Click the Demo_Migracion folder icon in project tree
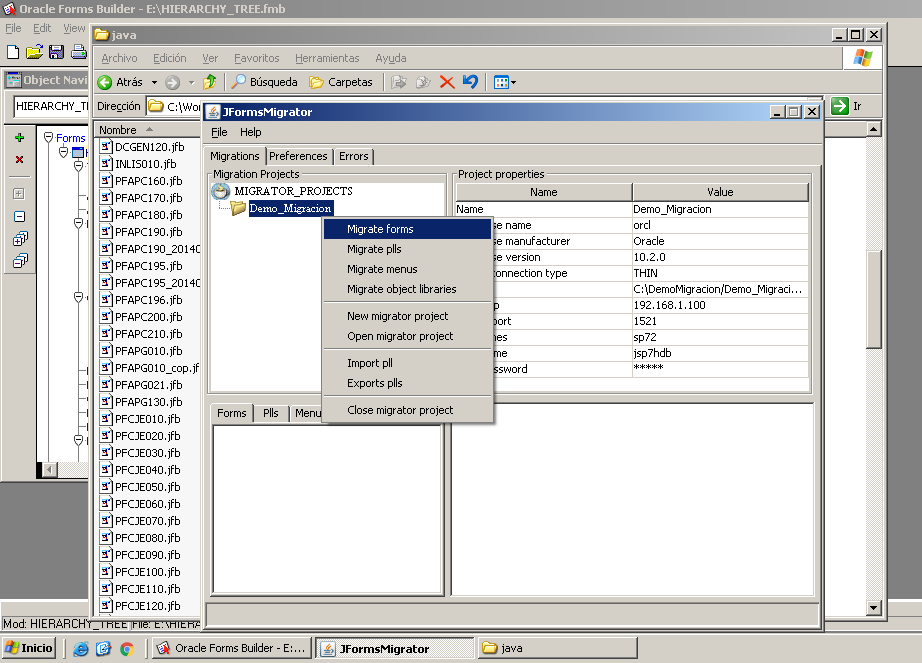Screen dimensions: 922x663 tap(238, 208)
